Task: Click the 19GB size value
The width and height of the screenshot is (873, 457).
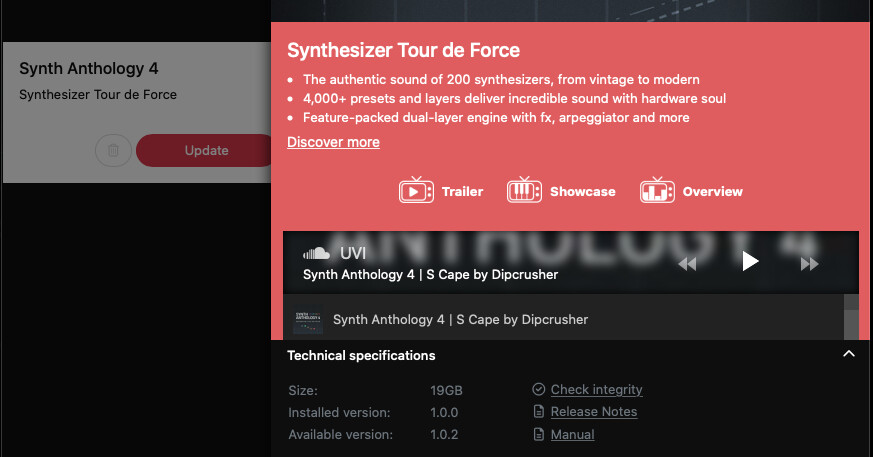Action: pyautogui.click(x=446, y=391)
